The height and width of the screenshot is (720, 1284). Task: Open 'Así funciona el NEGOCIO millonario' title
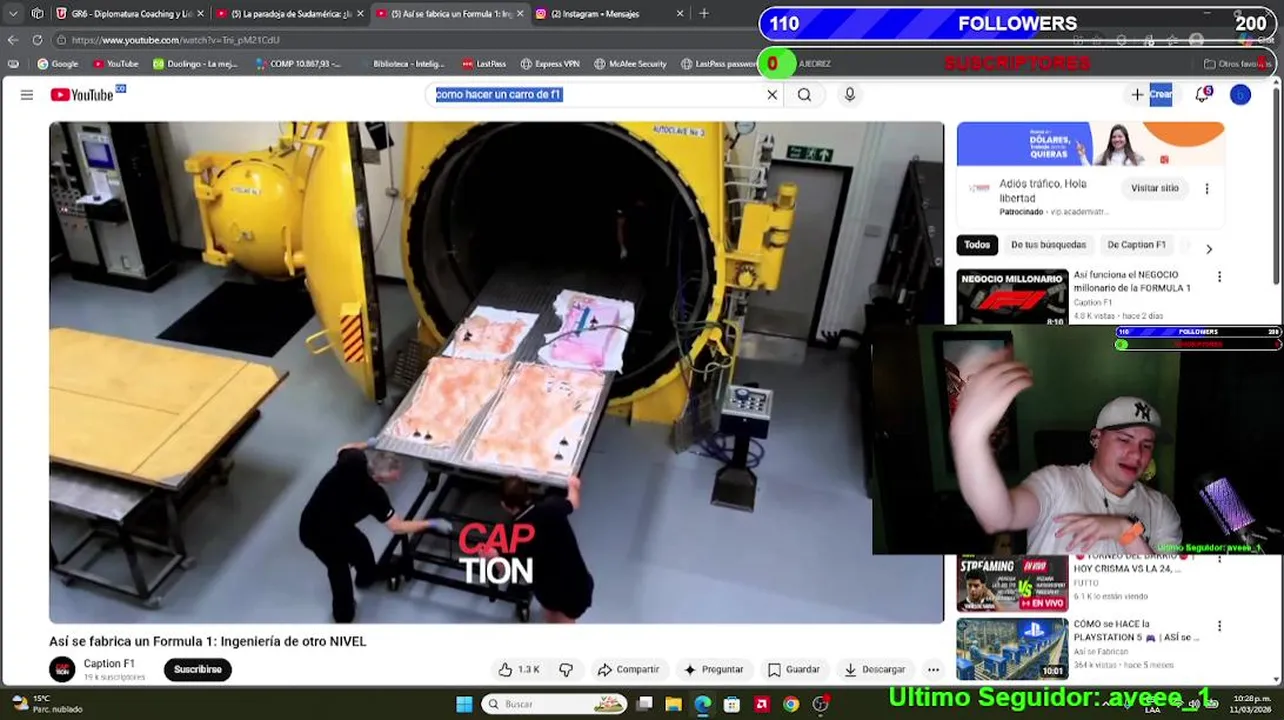coord(1131,281)
